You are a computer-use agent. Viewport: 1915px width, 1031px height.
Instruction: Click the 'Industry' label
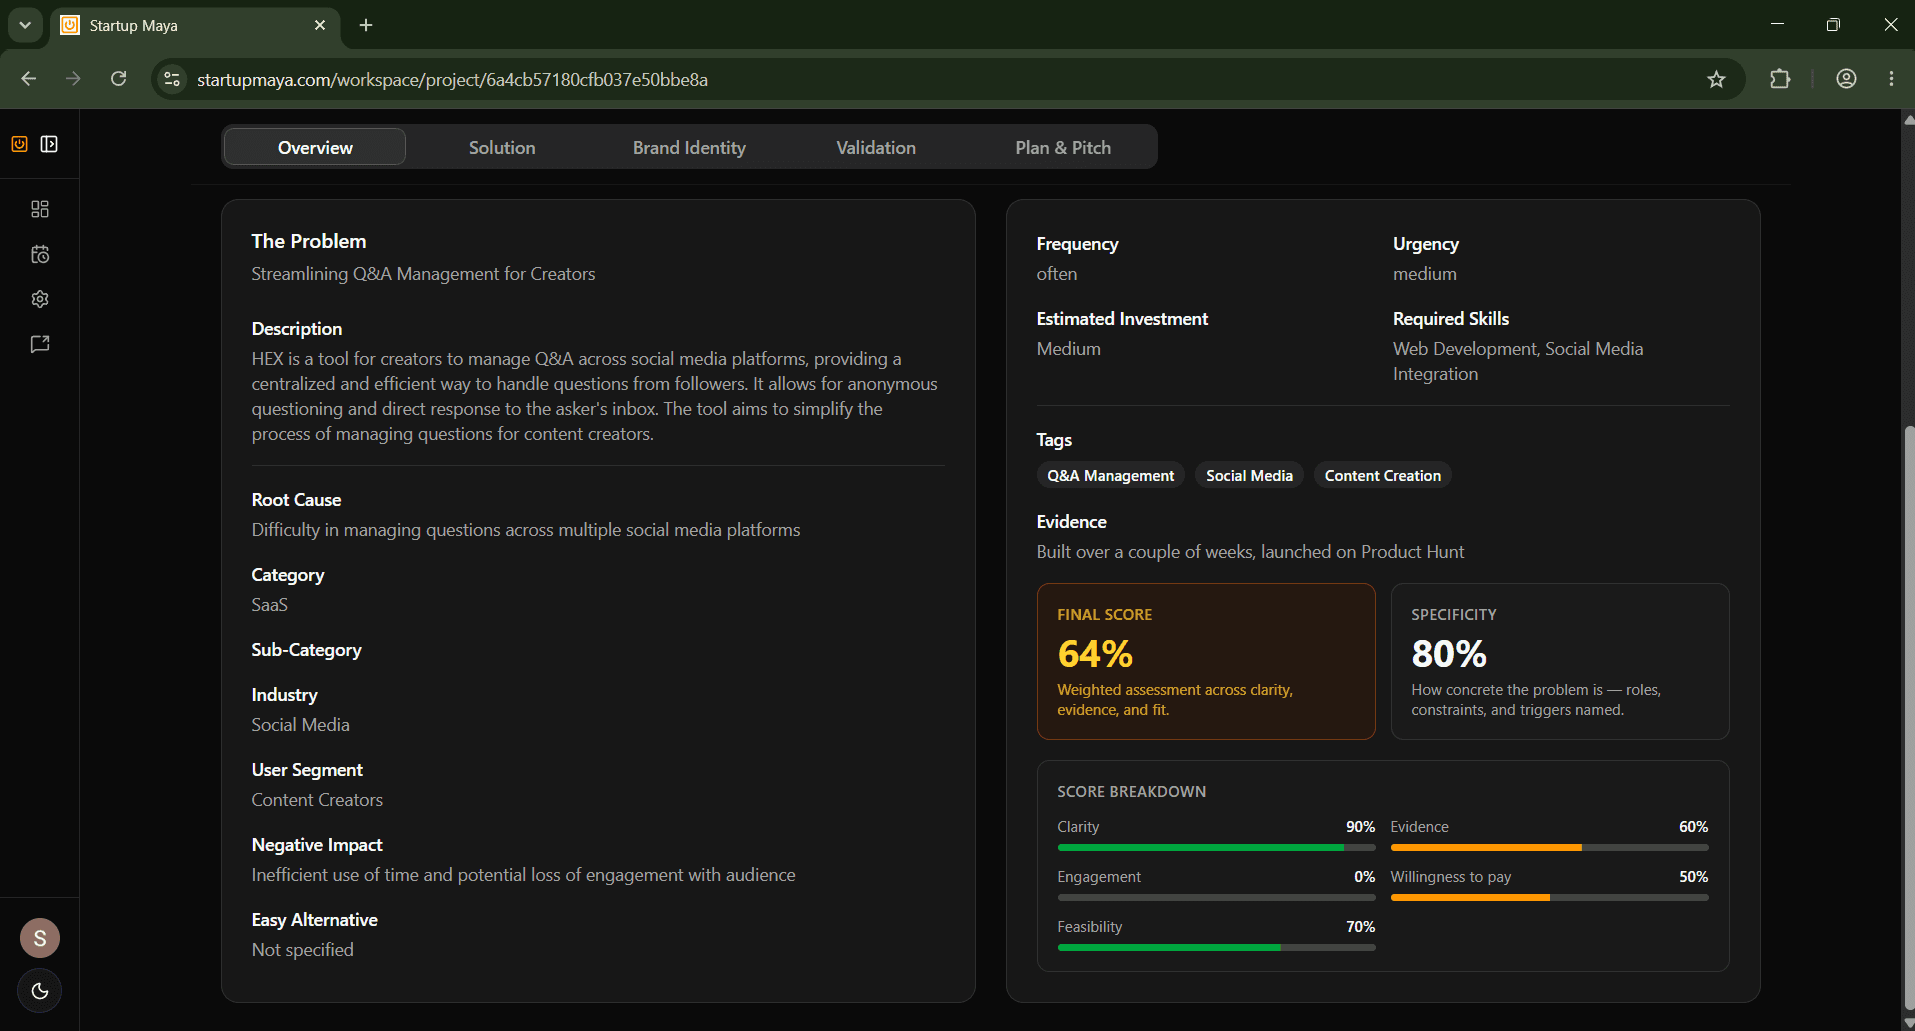(x=284, y=695)
